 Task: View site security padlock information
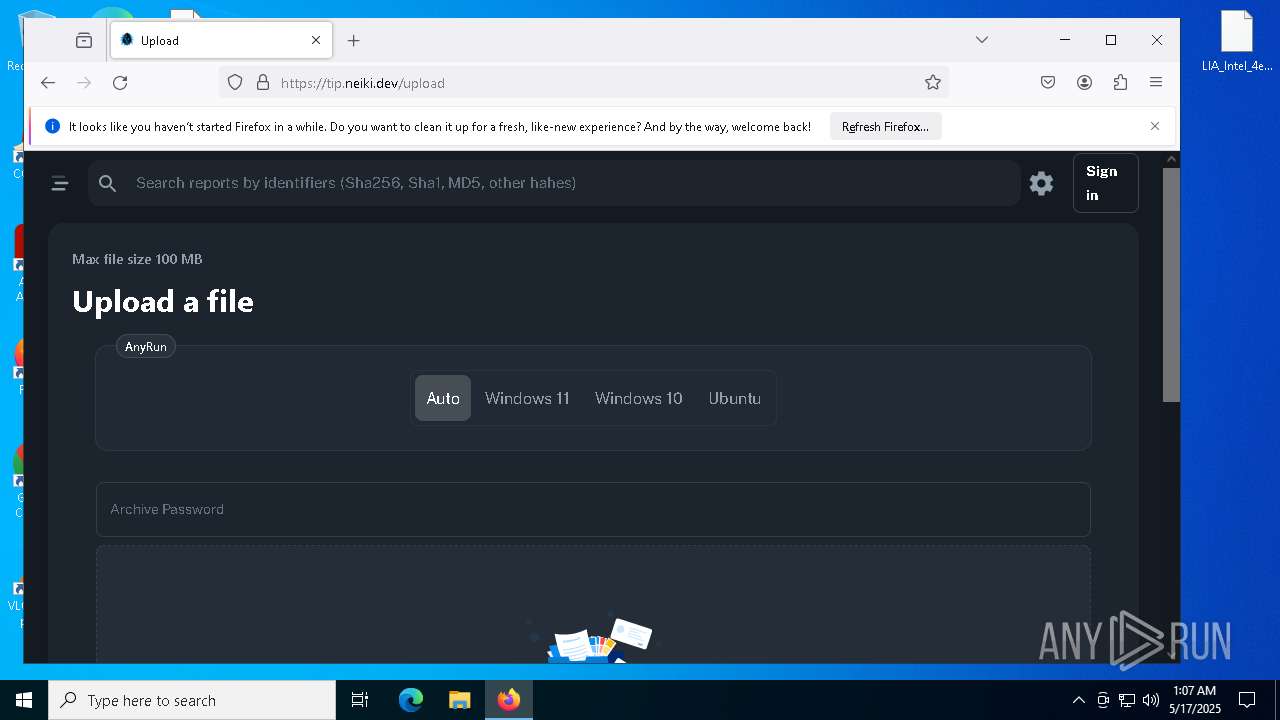click(263, 83)
